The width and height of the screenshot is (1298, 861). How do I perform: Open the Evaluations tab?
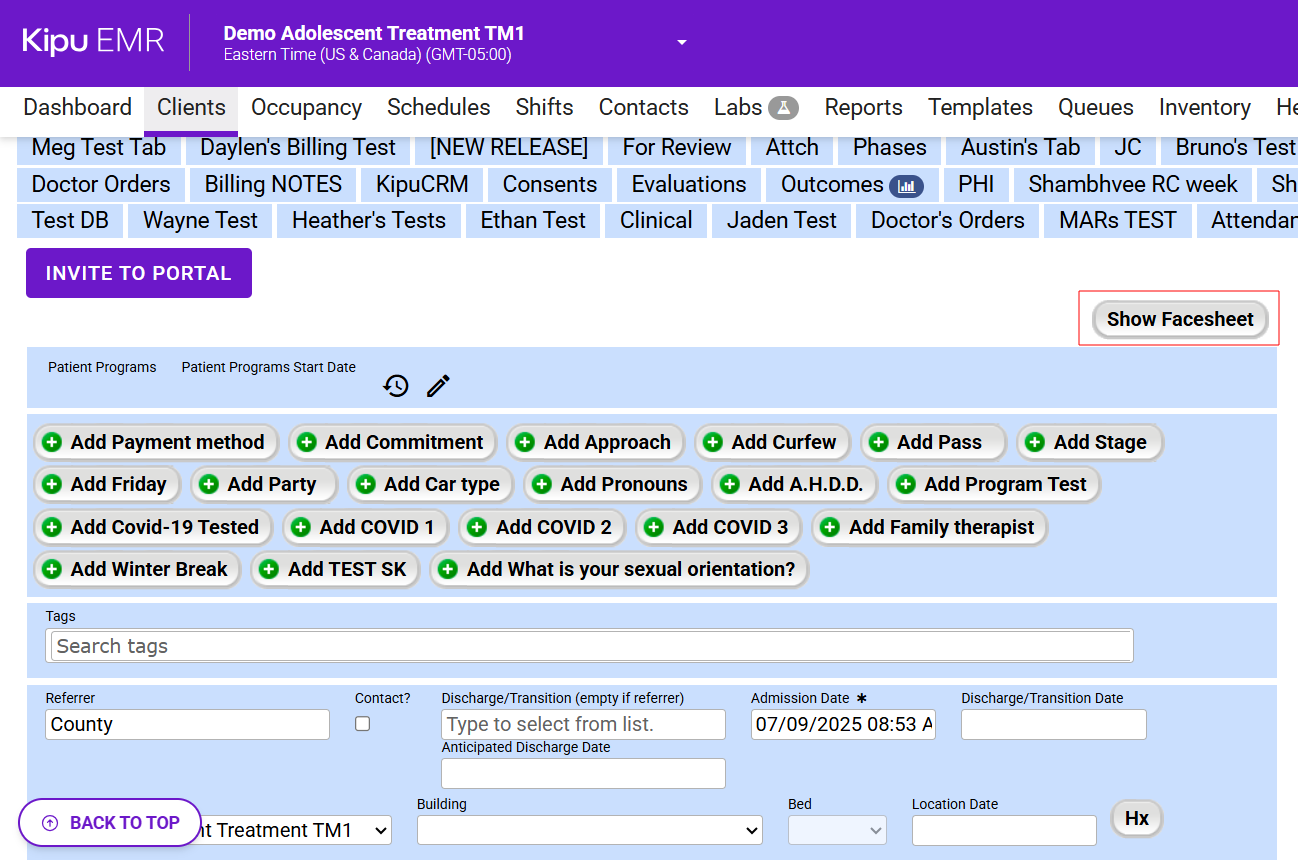[688, 185]
